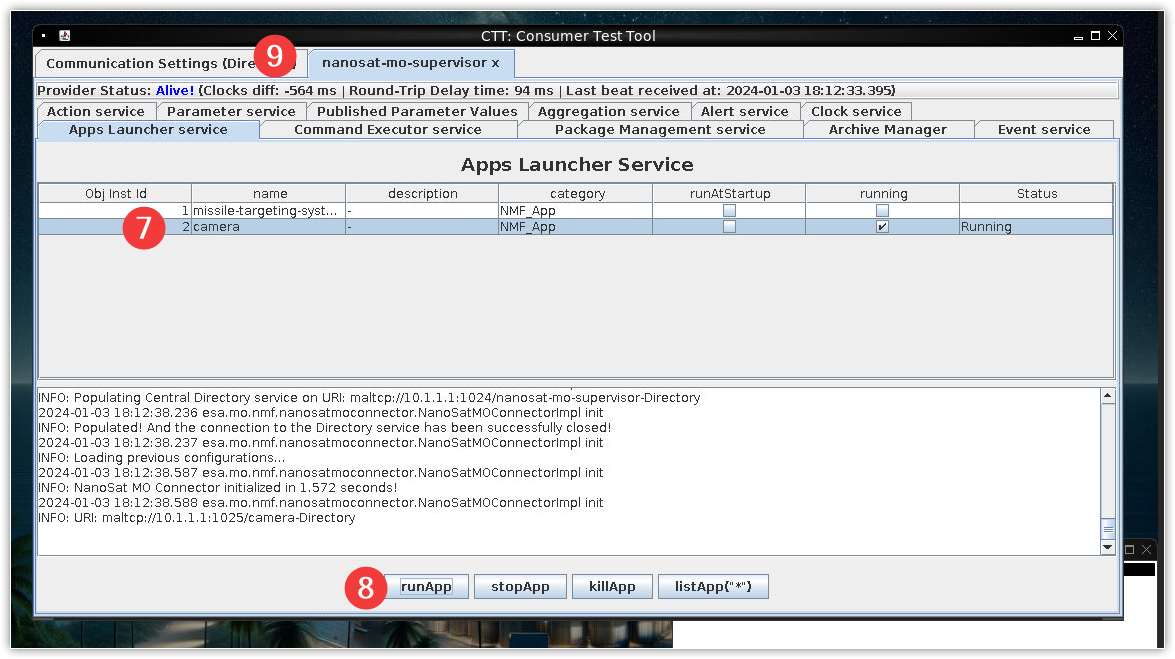Open the Package Management service tab
Viewport: 1175px width, 659px height.
(x=660, y=129)
